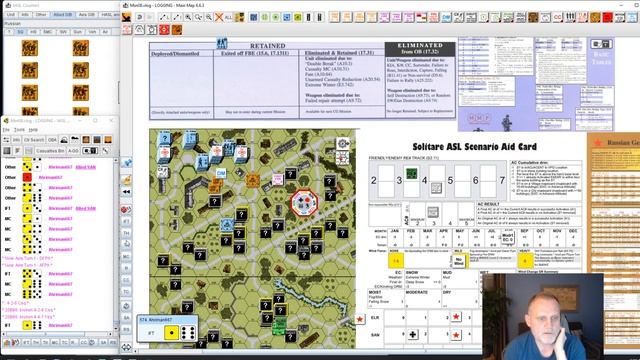Click the Ahriman667 IFT dice result popup
This screenshot has height=360, width=640.
coord(167,329)
